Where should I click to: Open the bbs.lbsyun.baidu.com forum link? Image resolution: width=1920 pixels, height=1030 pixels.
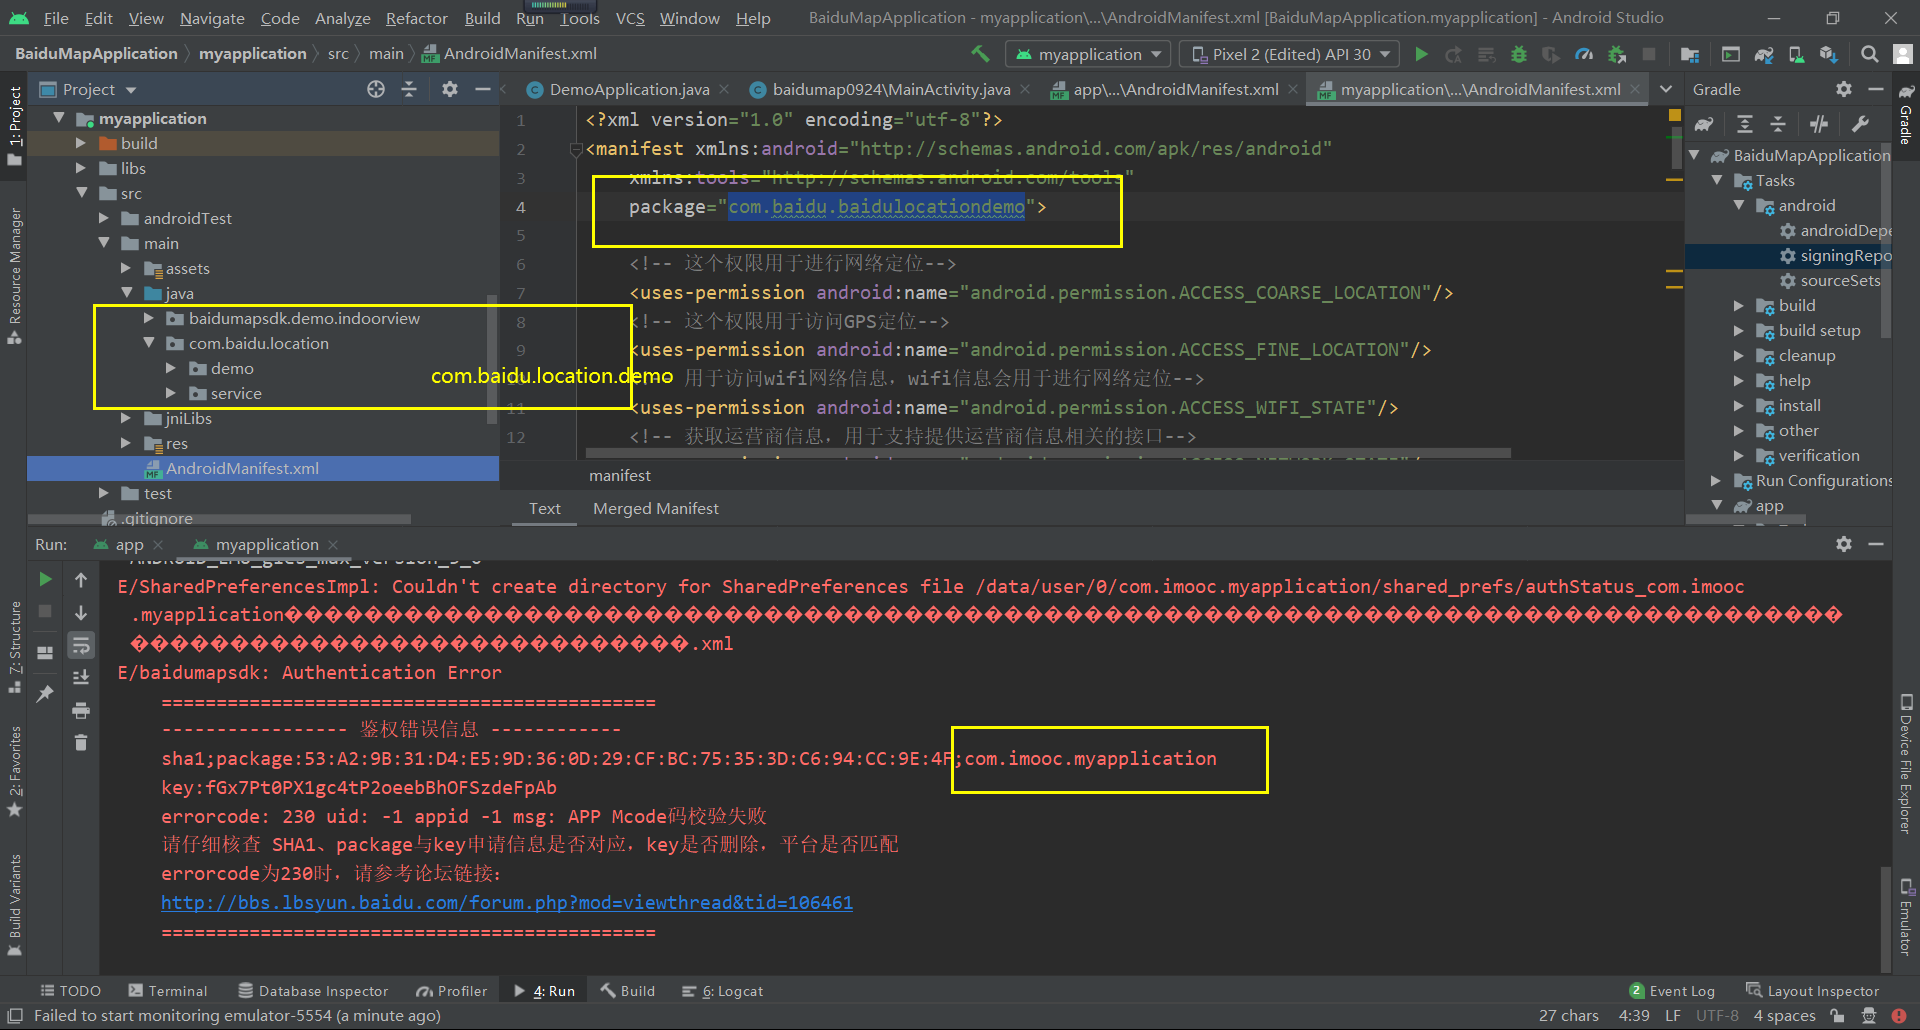tap(507, 903)
